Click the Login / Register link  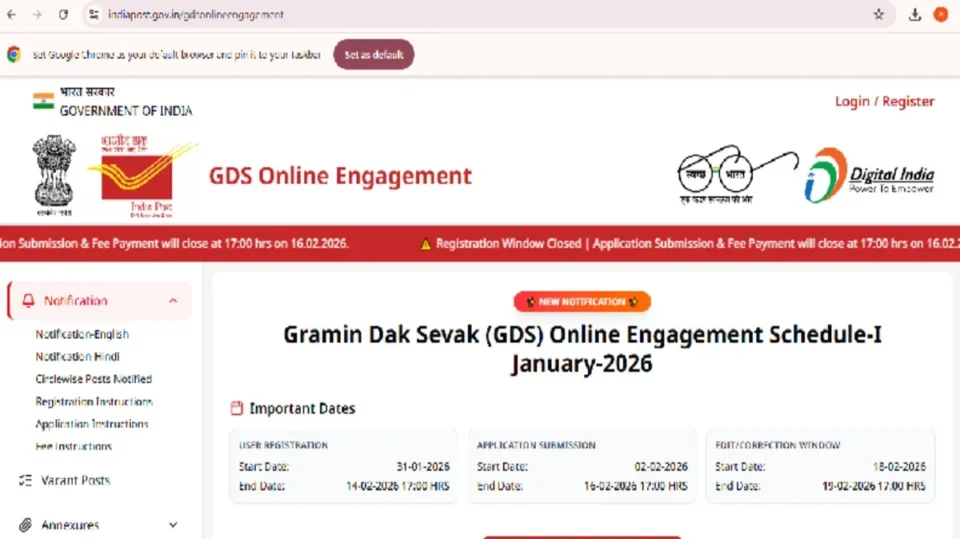(884, 101)
